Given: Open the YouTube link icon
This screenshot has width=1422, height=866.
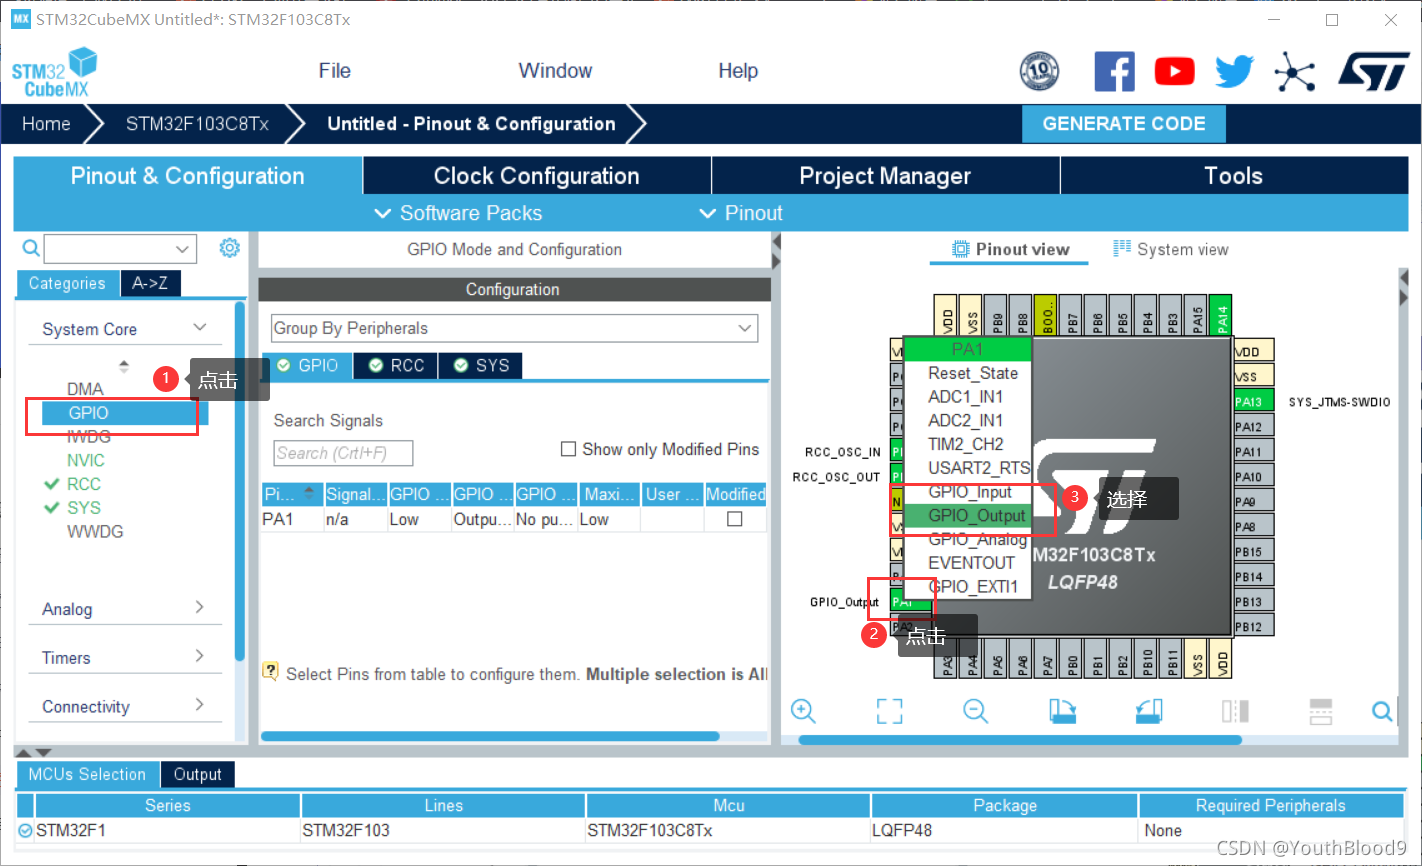Looking at the screenshot, I should point(1174,72).
